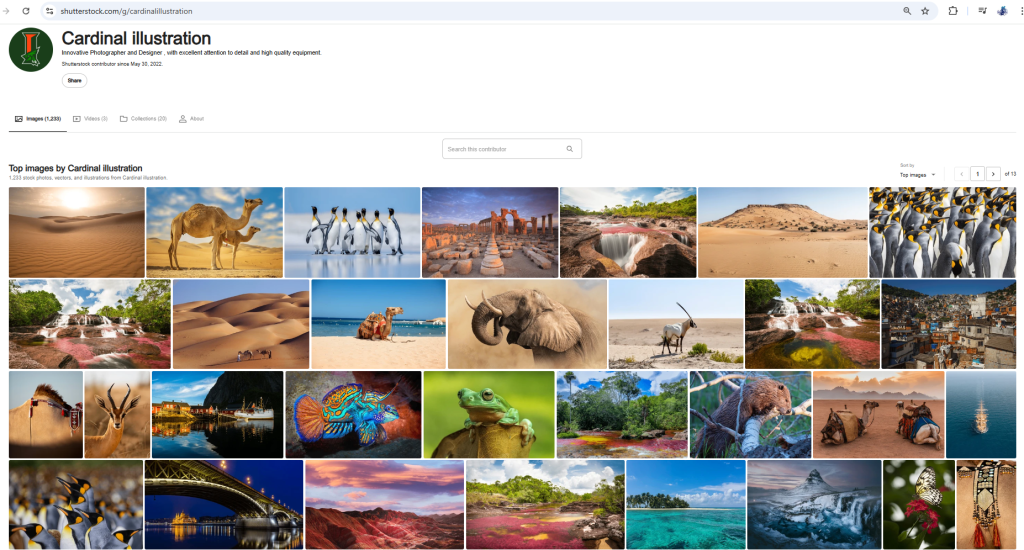Go to the previous results page
Image resolution: width=1024 pixels, height=550 pixels.
point(962,174)
